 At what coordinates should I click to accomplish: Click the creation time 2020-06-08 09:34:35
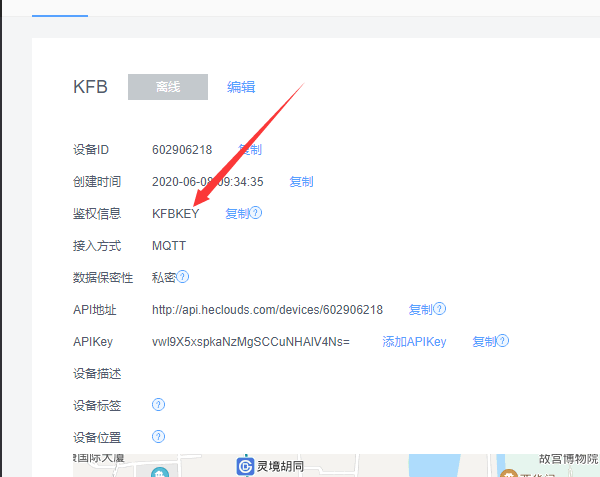coord(208,182)
